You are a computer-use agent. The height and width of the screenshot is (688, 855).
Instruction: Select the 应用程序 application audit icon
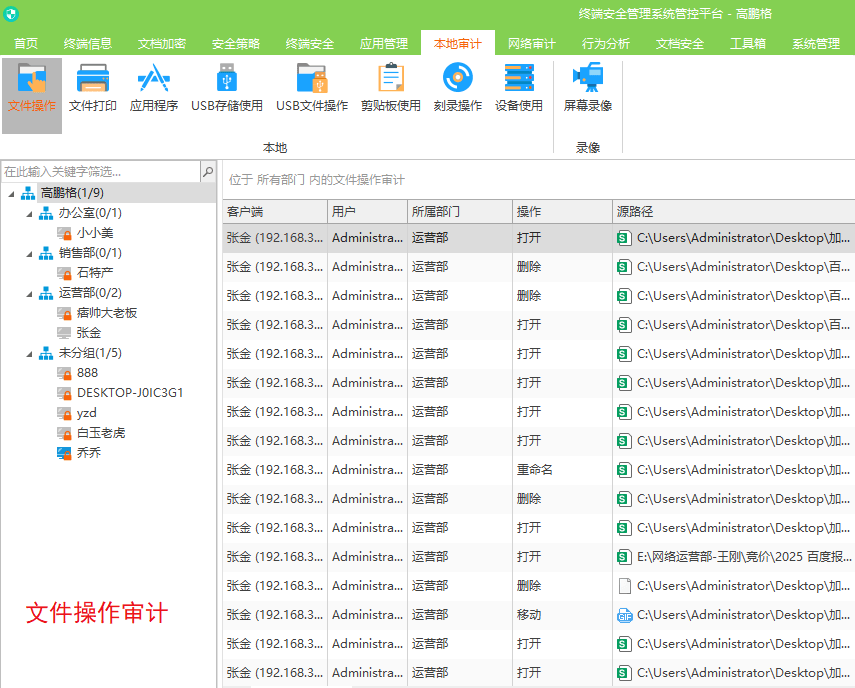click(154, 88)
